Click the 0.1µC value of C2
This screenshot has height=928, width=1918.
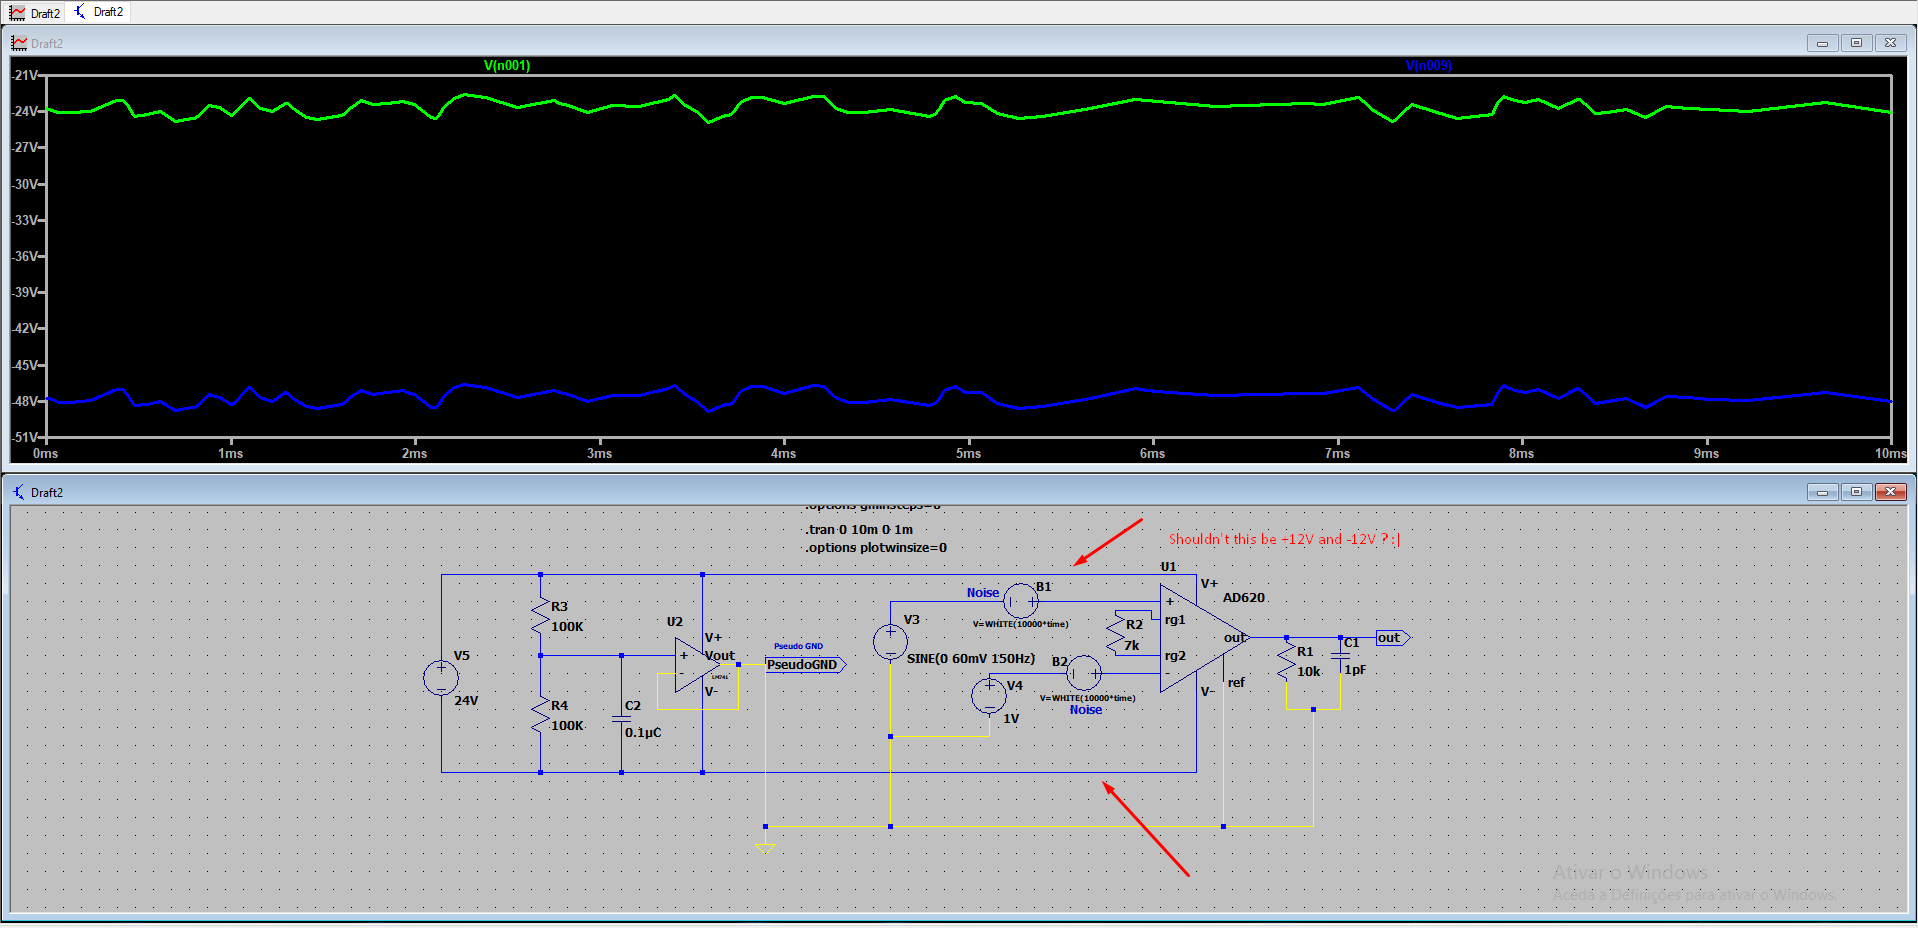click(x=643, y=733)
